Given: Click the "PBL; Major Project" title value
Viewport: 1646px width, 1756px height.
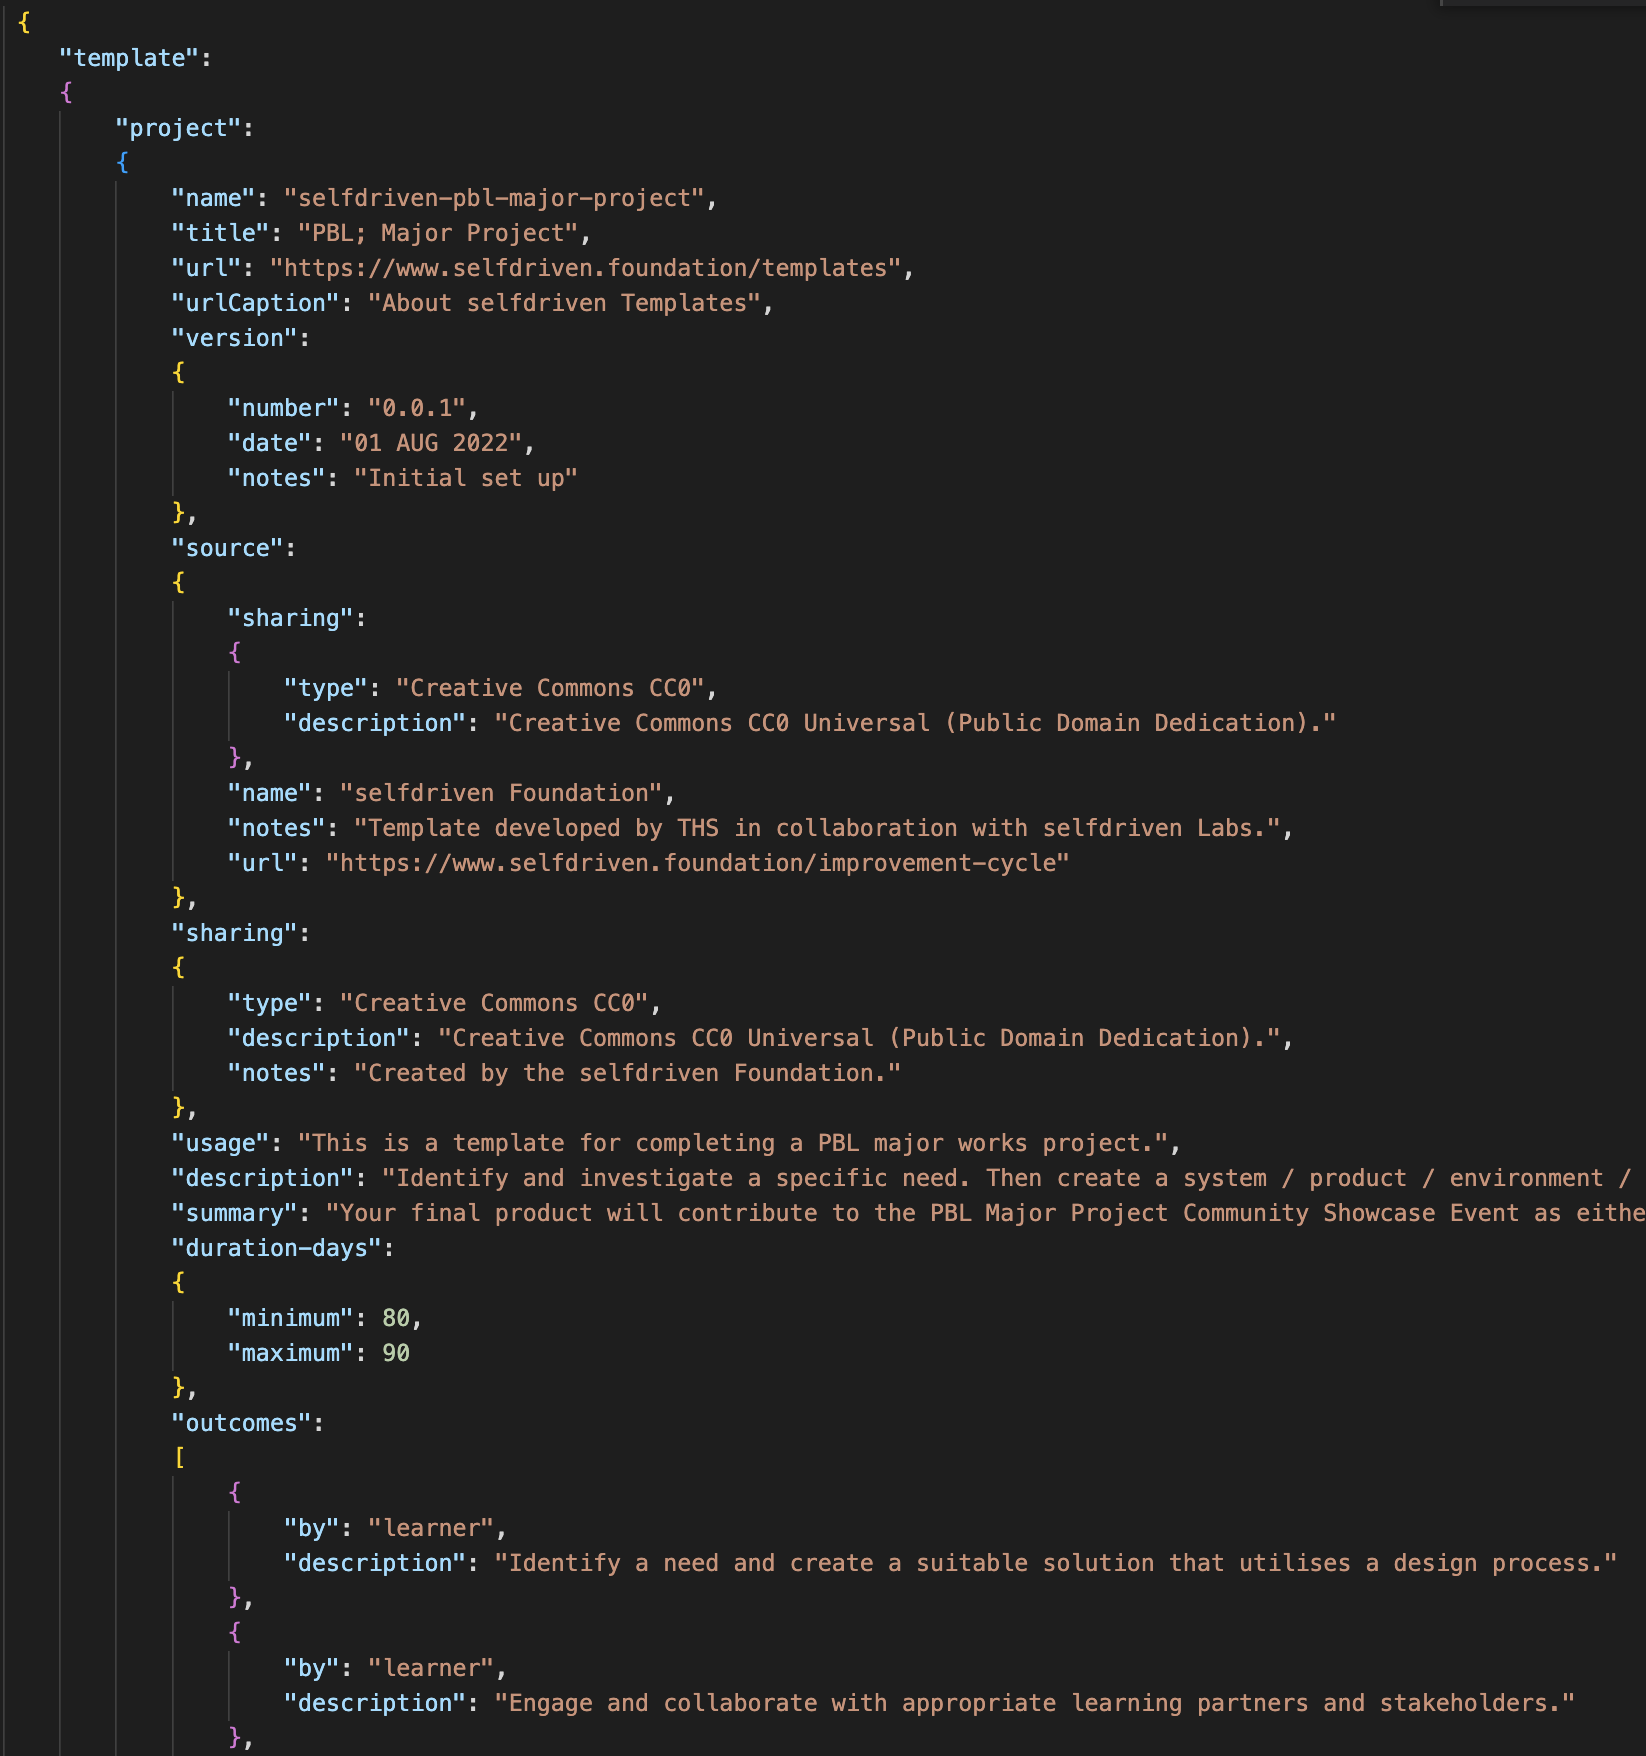Looking at the screenshot, I should tap(439, 233).
